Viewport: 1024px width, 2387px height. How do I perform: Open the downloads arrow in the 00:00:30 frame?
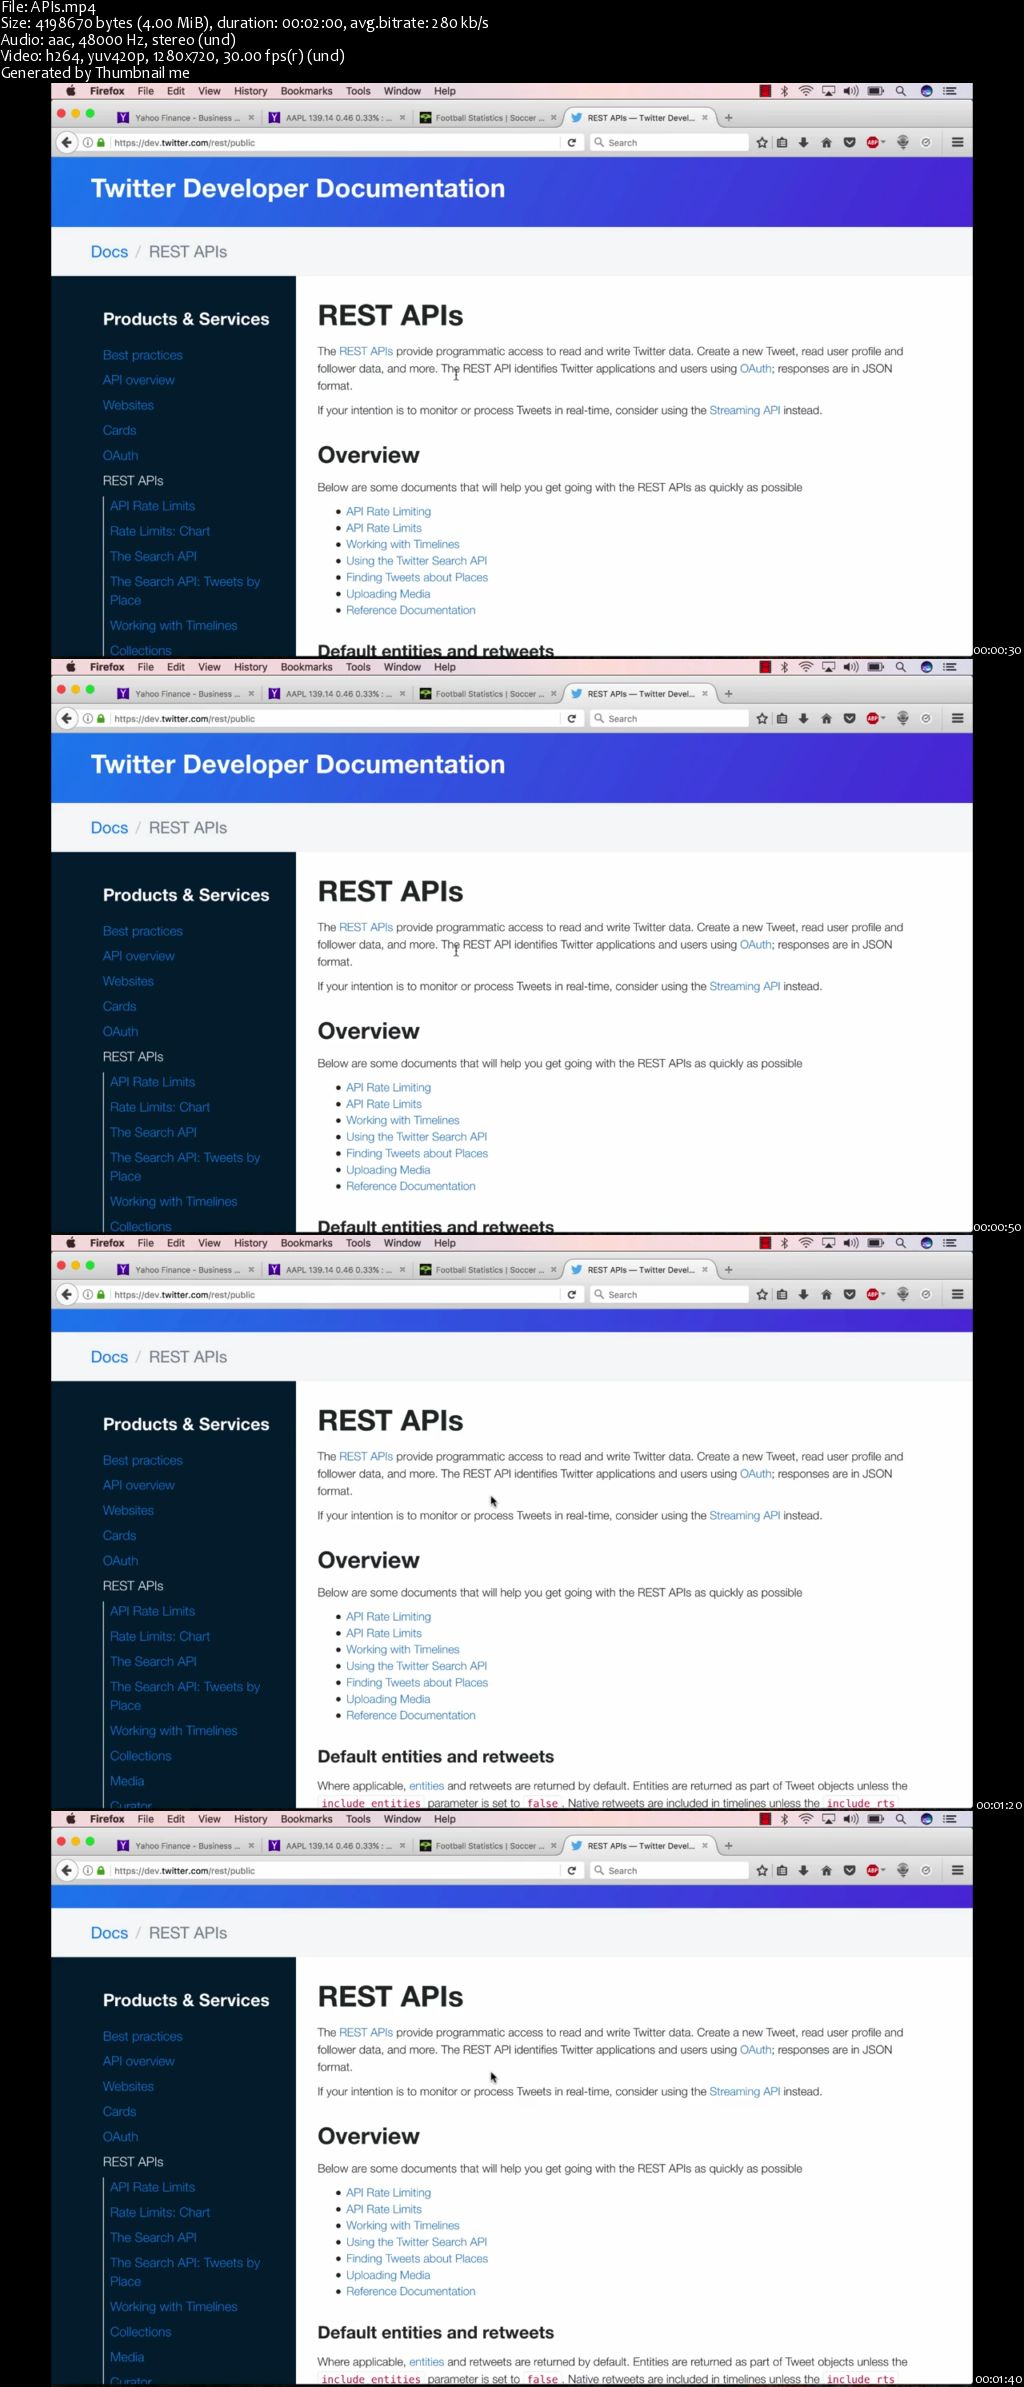pyautogui.click(x=803, y=143)
